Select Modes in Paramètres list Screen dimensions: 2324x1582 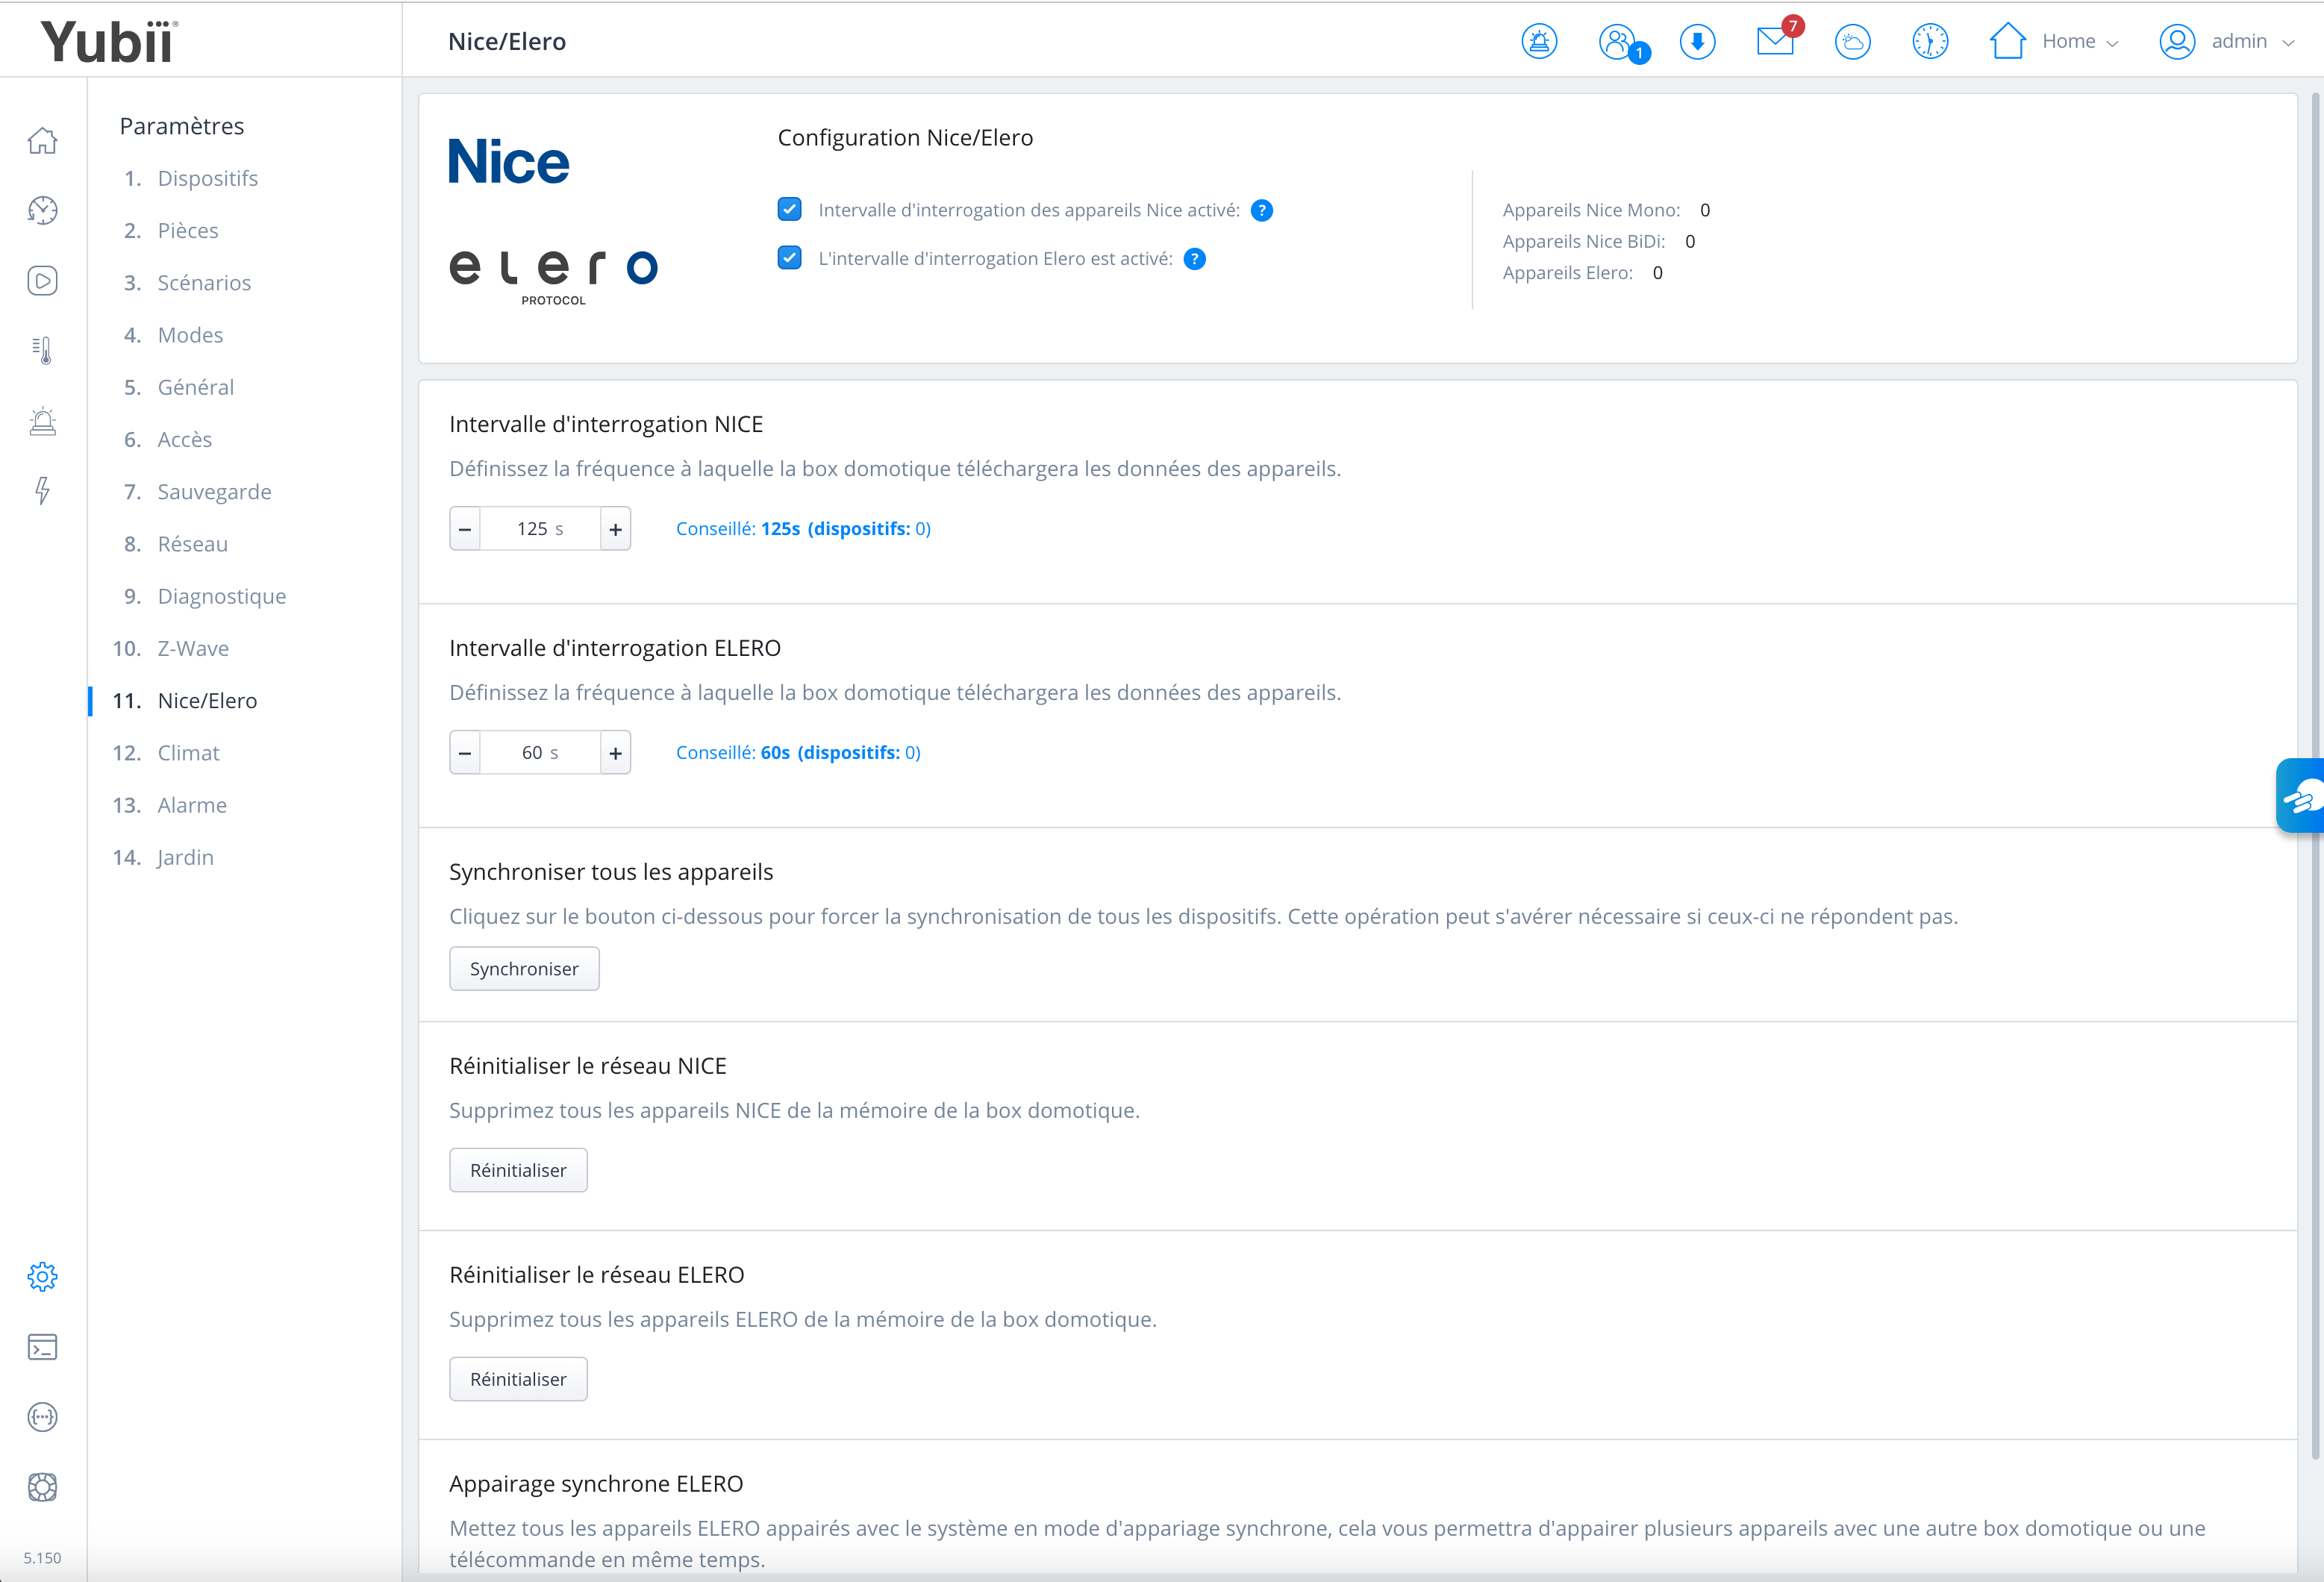(x=190, y=335)
